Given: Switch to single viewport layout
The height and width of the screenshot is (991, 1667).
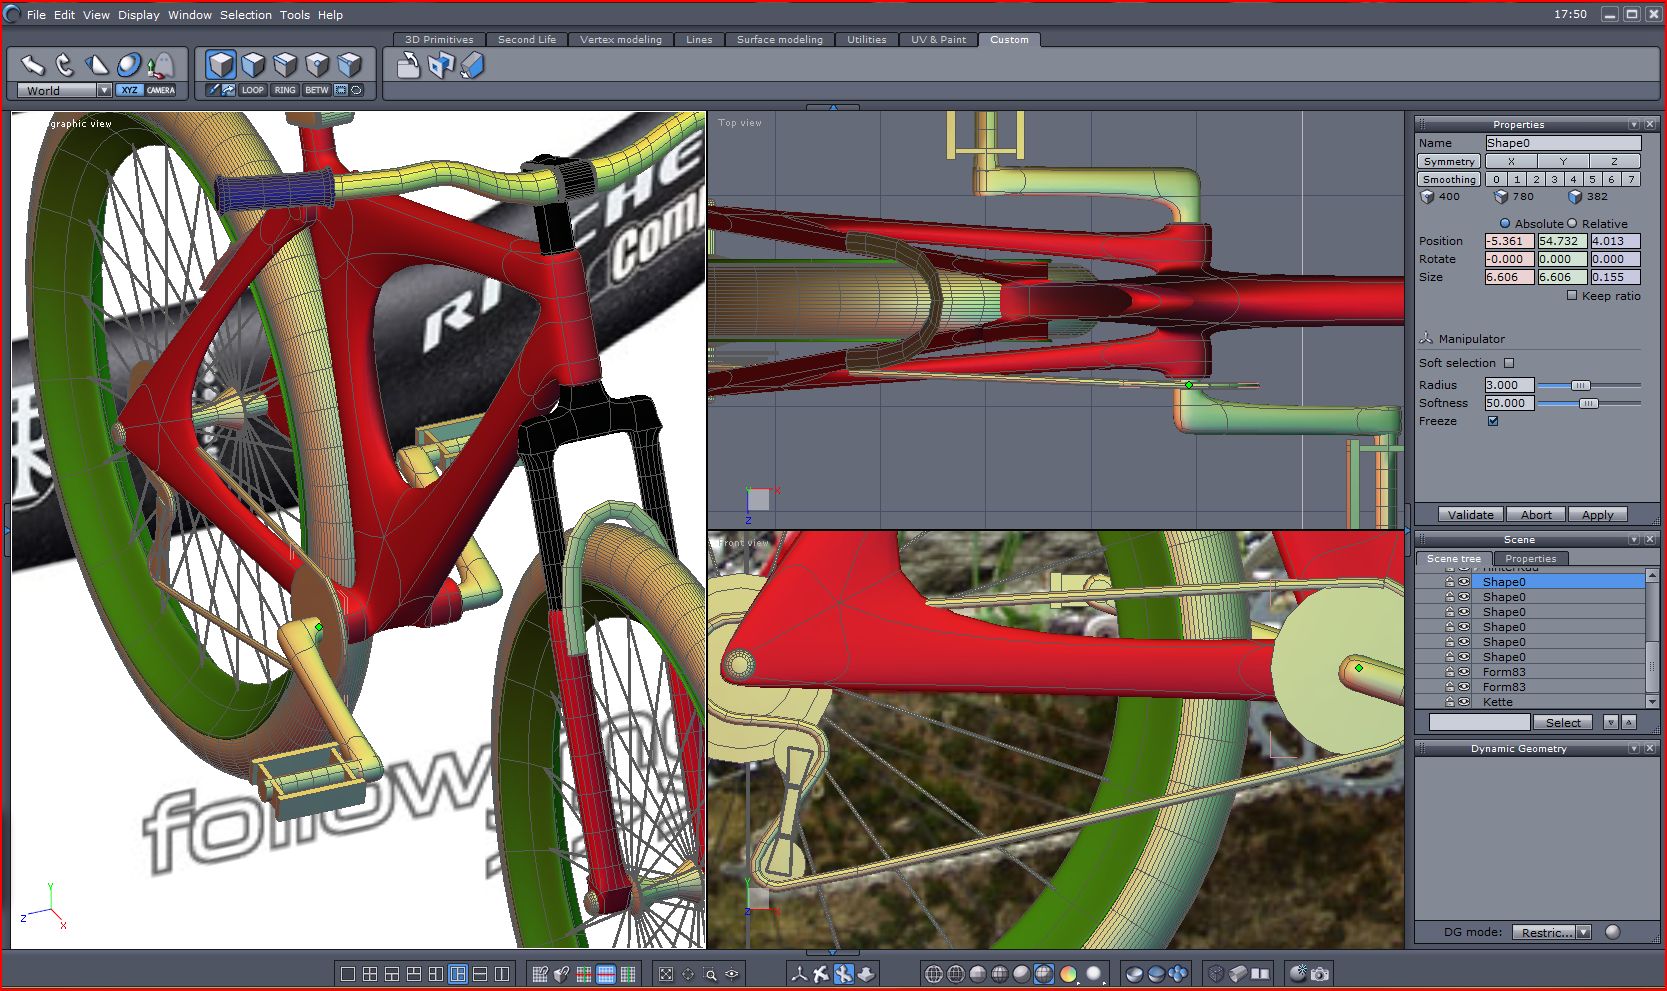Looking at the screenshot, I should [x=348, y=974].
